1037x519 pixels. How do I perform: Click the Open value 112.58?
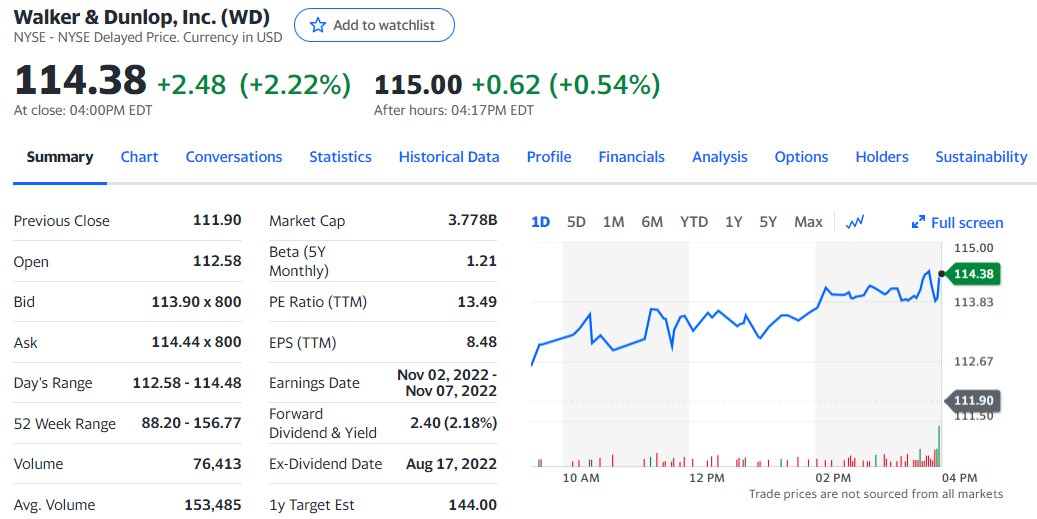pyautogui.click(x=217, y=260)
